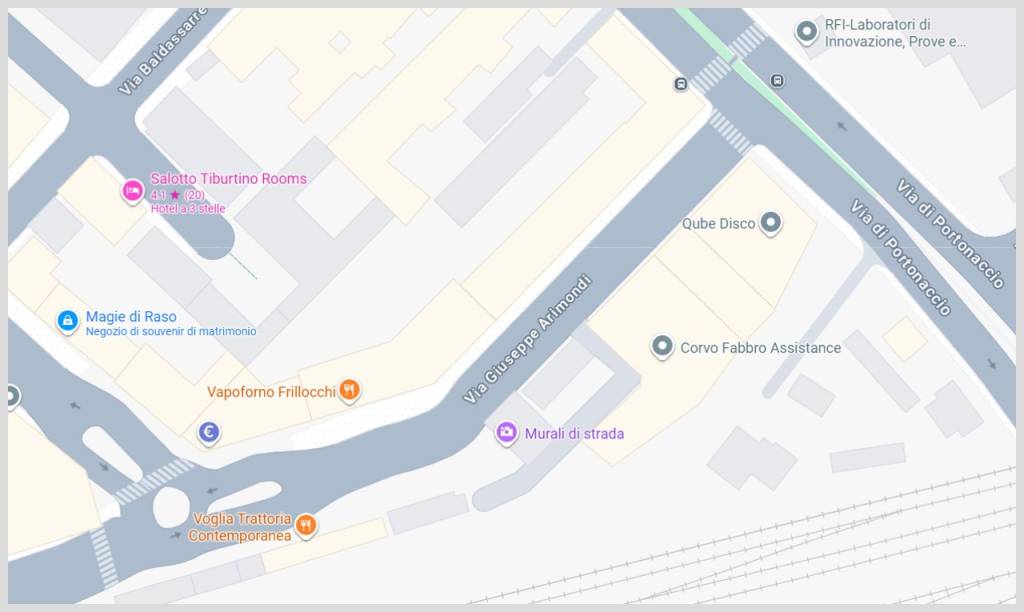Select the Corvo Fabbro Assistance label text
The height and width of the screenshot is (612, 1024).
click(x=761, y=348)
